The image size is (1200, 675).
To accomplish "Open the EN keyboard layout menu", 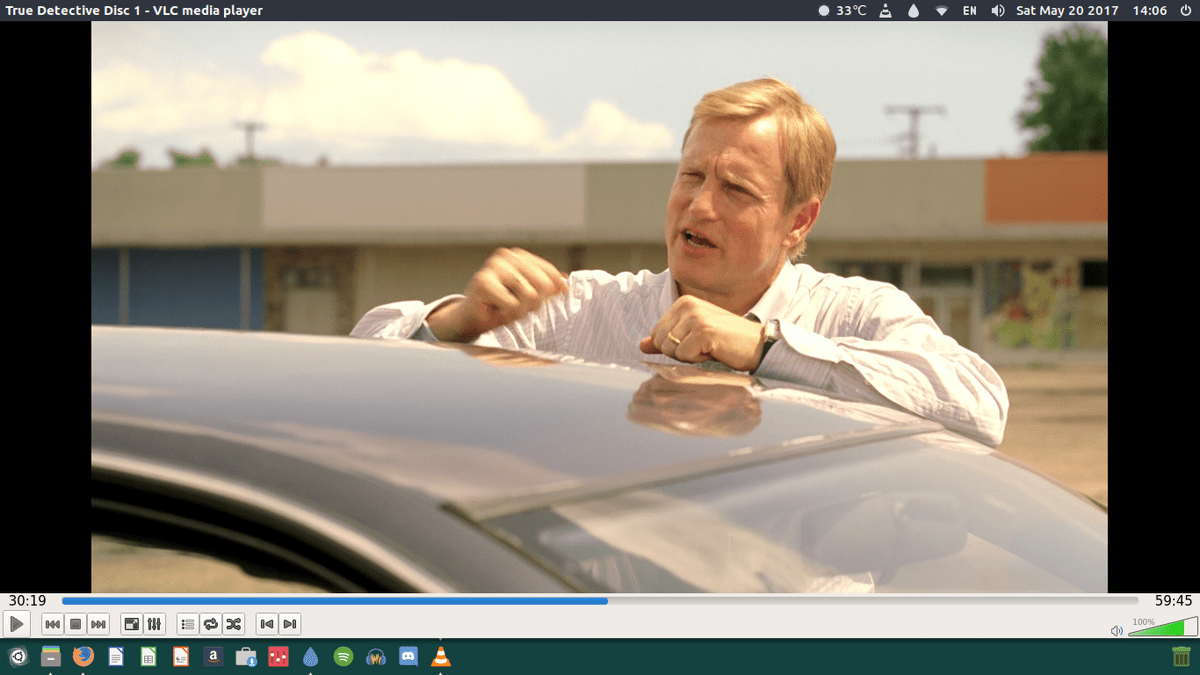I will pos(969,11).
